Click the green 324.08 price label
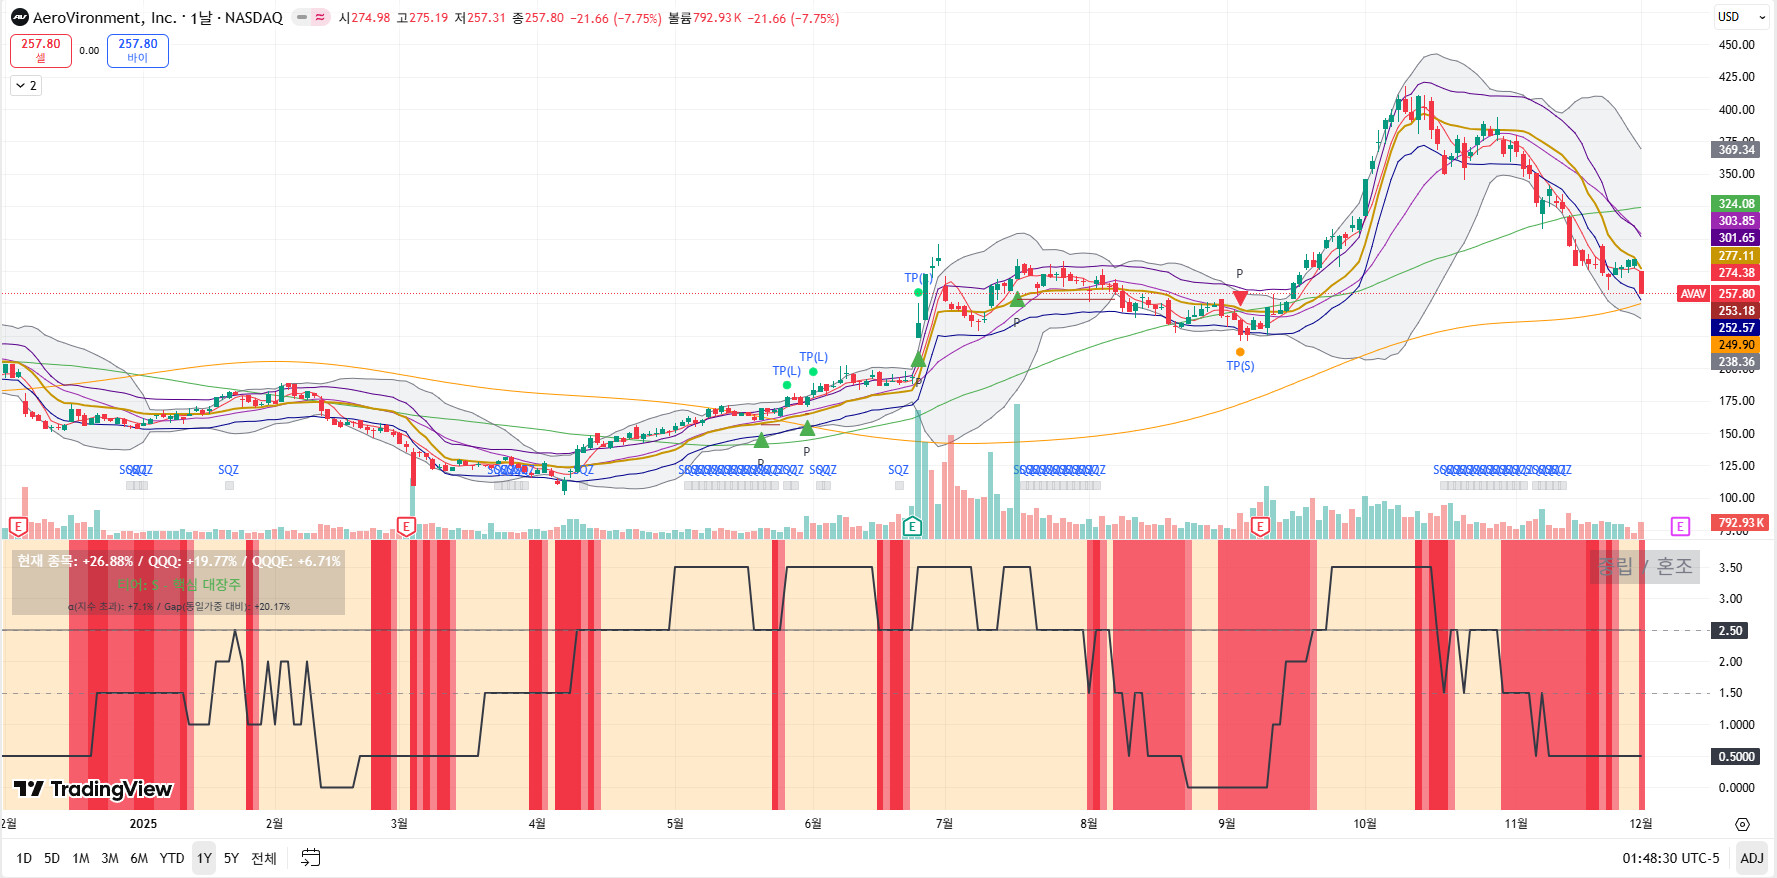This screenshot has height=878, width=1777. point(1736,204)
